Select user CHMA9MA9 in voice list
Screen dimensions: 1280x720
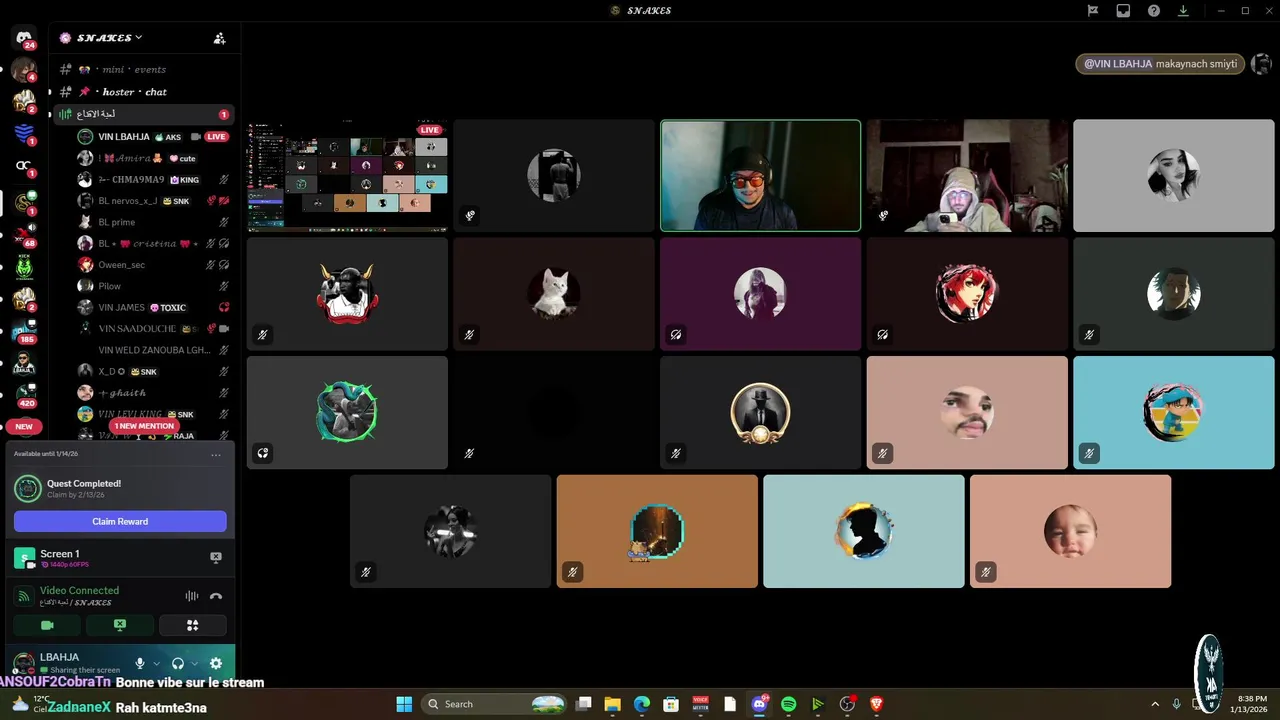point(154,180)
